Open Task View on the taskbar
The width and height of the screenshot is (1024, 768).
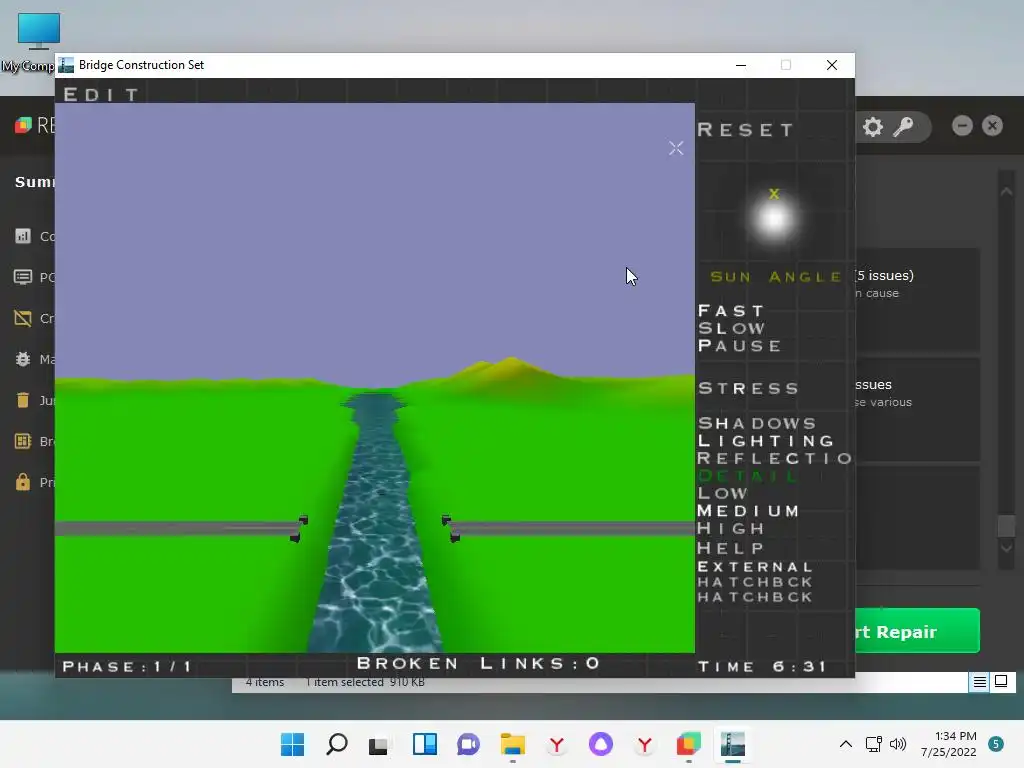coord(379,744)
